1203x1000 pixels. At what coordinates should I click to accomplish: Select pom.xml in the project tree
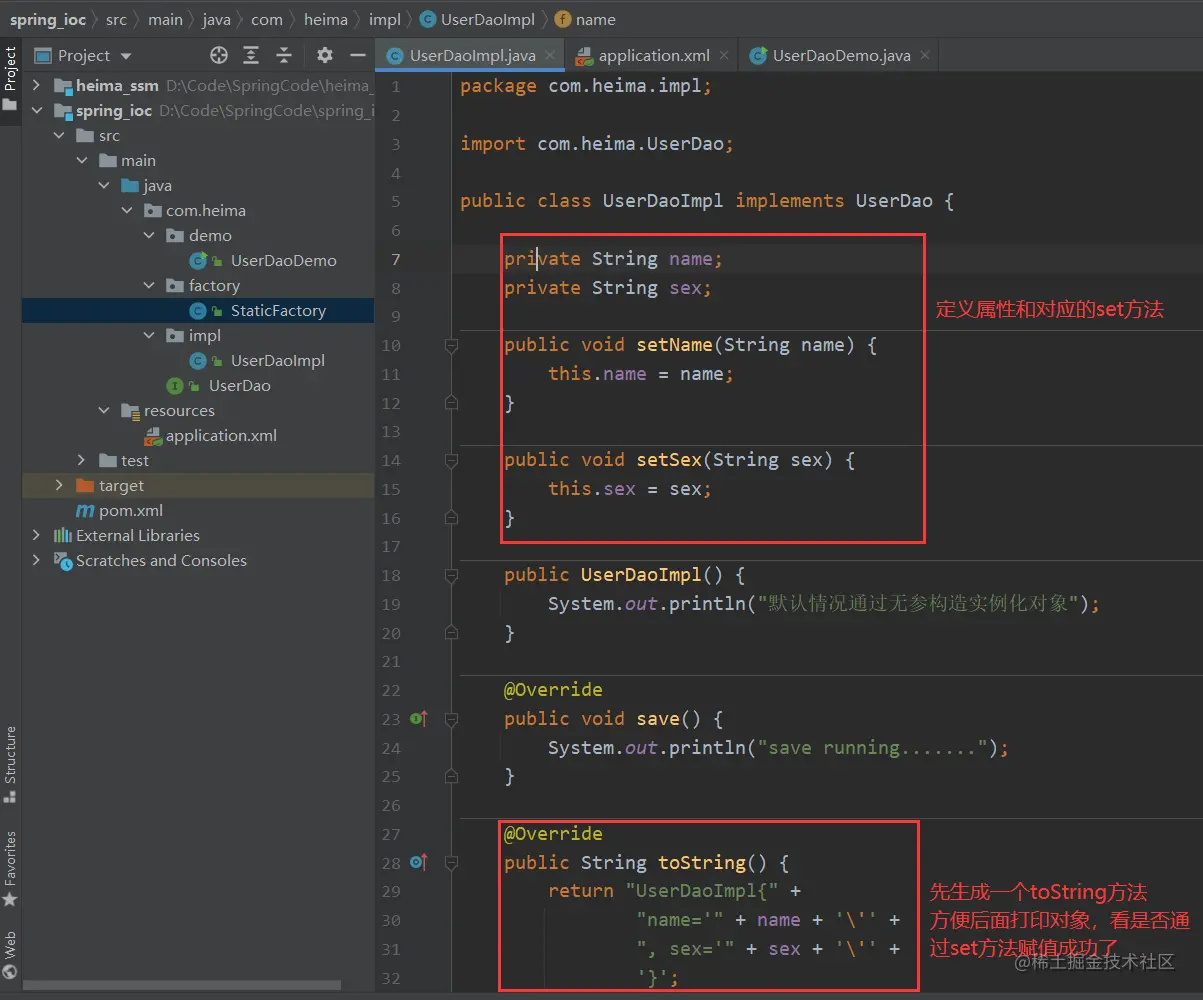click(x=130, y=511)
